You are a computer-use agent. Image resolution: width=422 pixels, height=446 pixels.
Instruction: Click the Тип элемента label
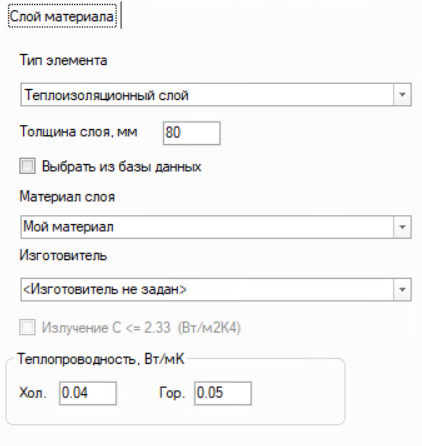(63, 61)
